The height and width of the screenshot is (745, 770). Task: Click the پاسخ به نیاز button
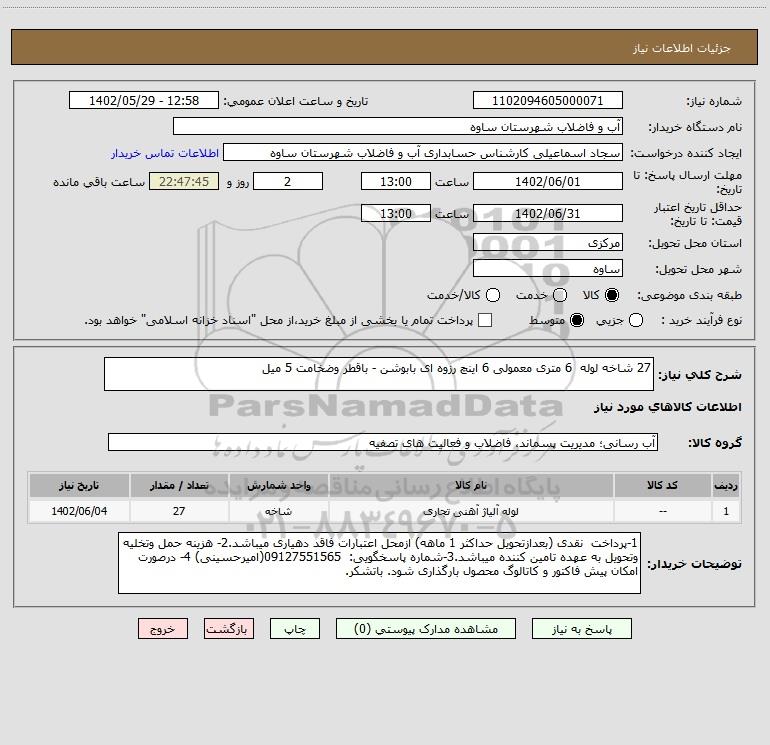point(581,629)
